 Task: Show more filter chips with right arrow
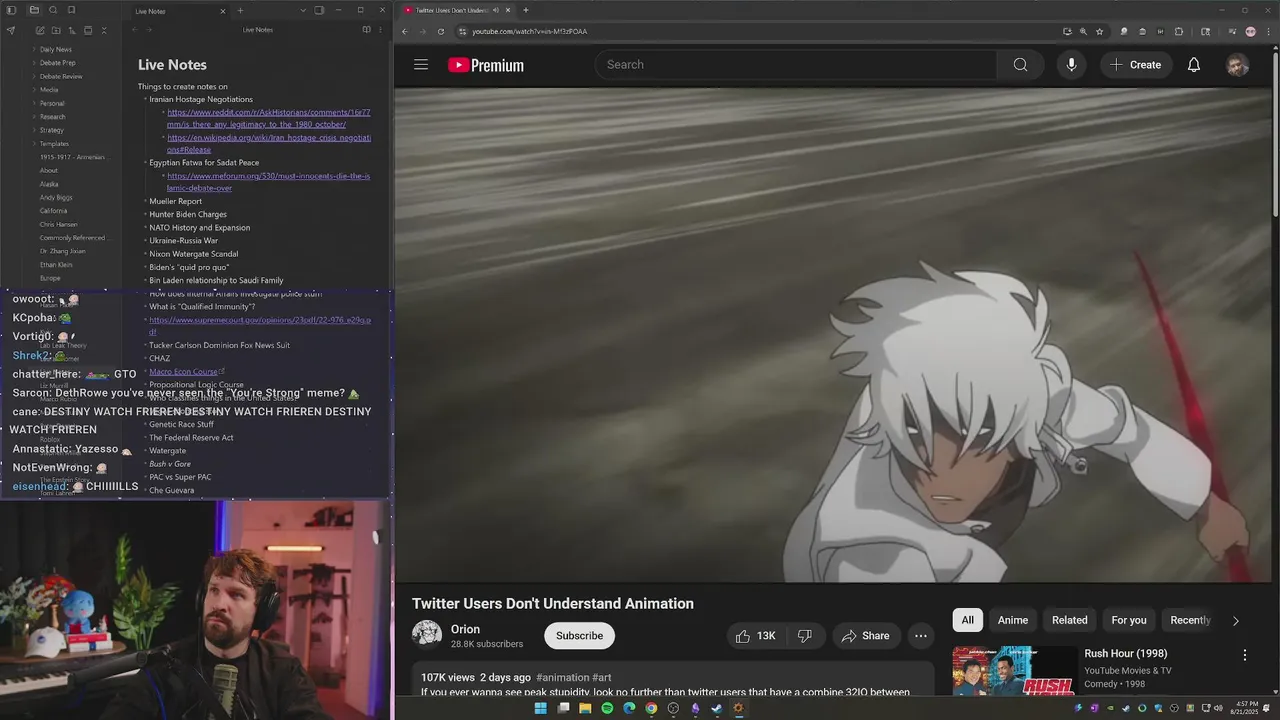click(1235, 621)
